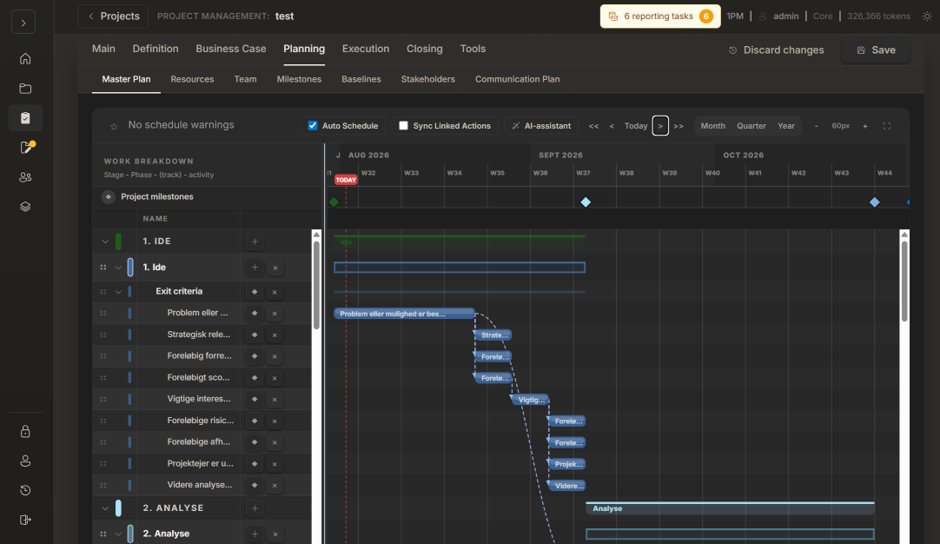Viewport: 940px width, 544px height.
Task: Open the Closing tab
Action: tap(424, 49)
